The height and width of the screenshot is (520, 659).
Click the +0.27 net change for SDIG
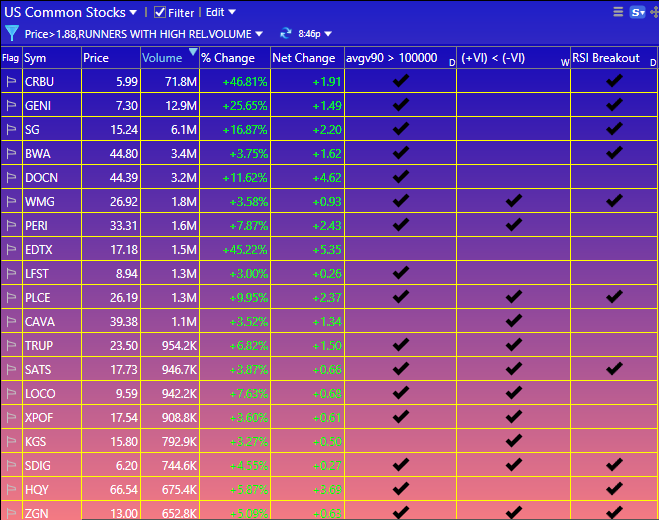[327, 465]
